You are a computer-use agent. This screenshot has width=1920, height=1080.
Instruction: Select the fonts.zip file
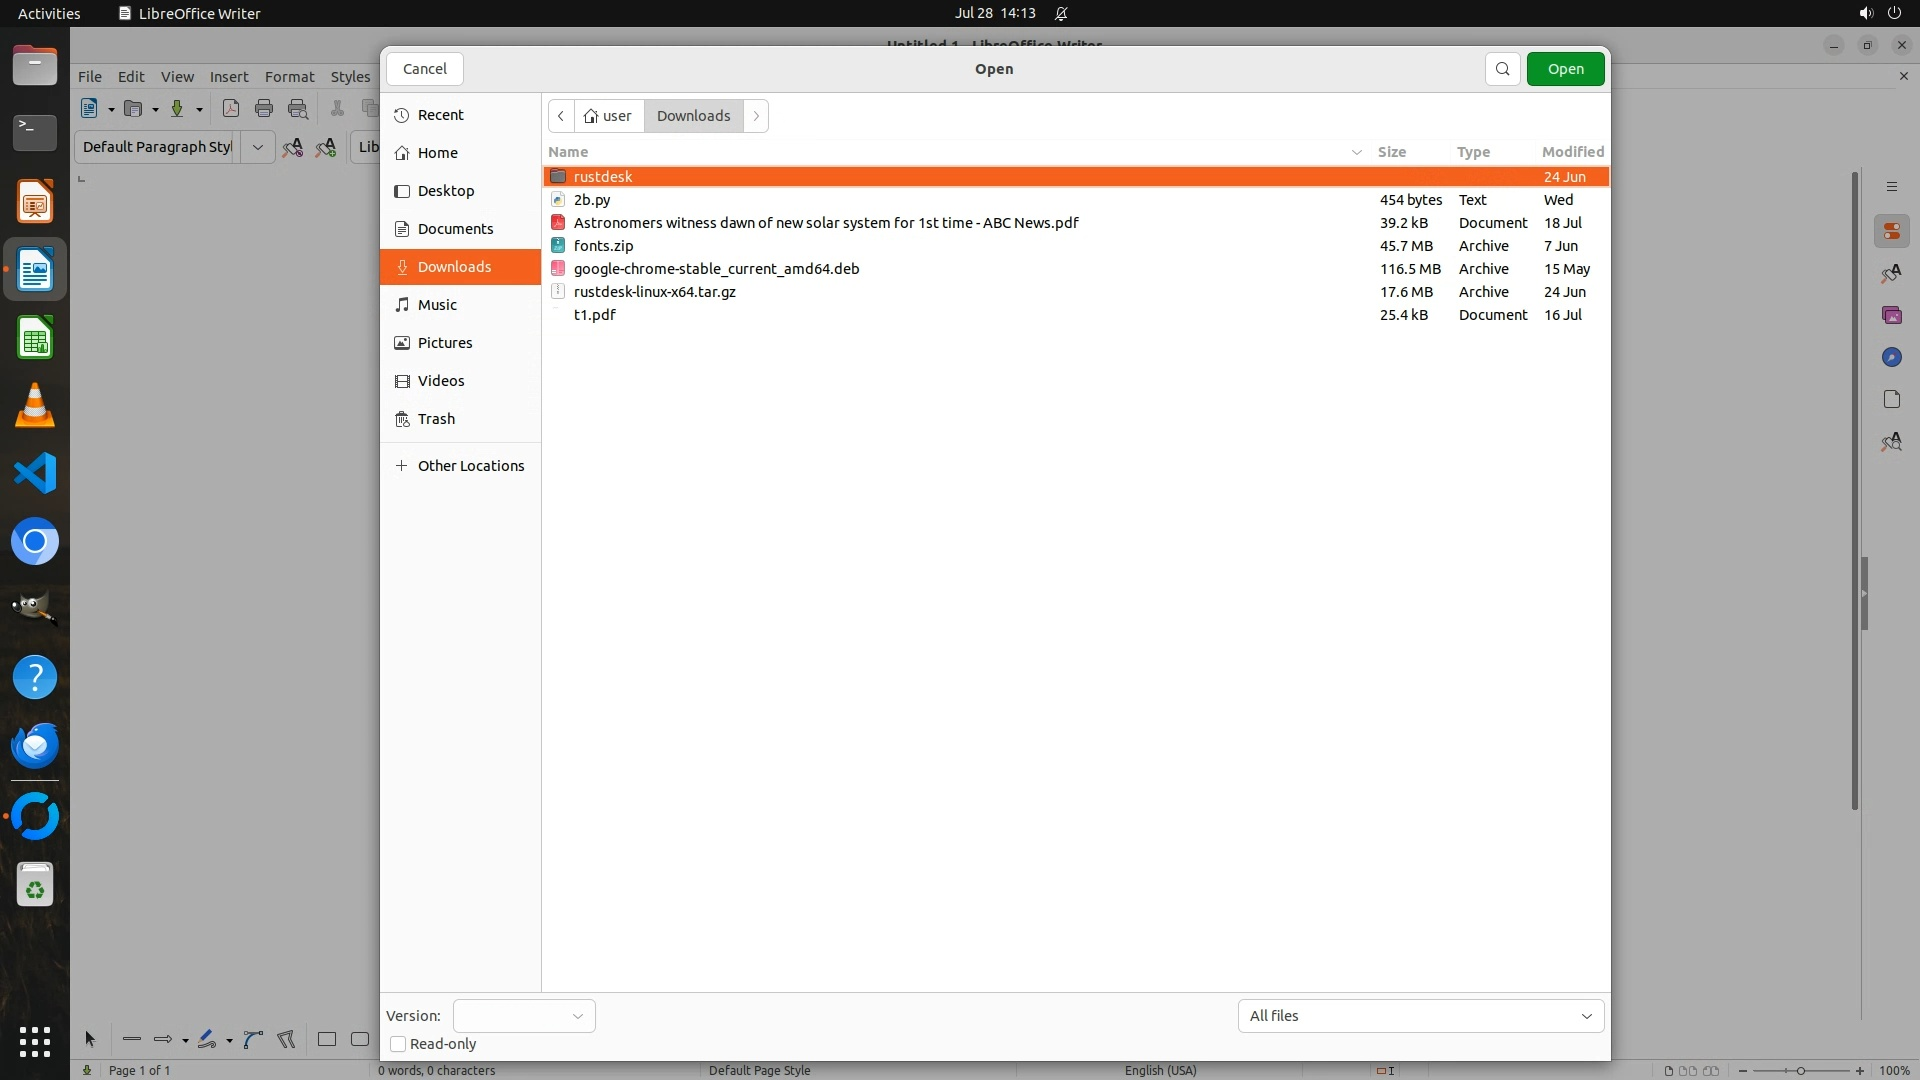coord(603,246)
